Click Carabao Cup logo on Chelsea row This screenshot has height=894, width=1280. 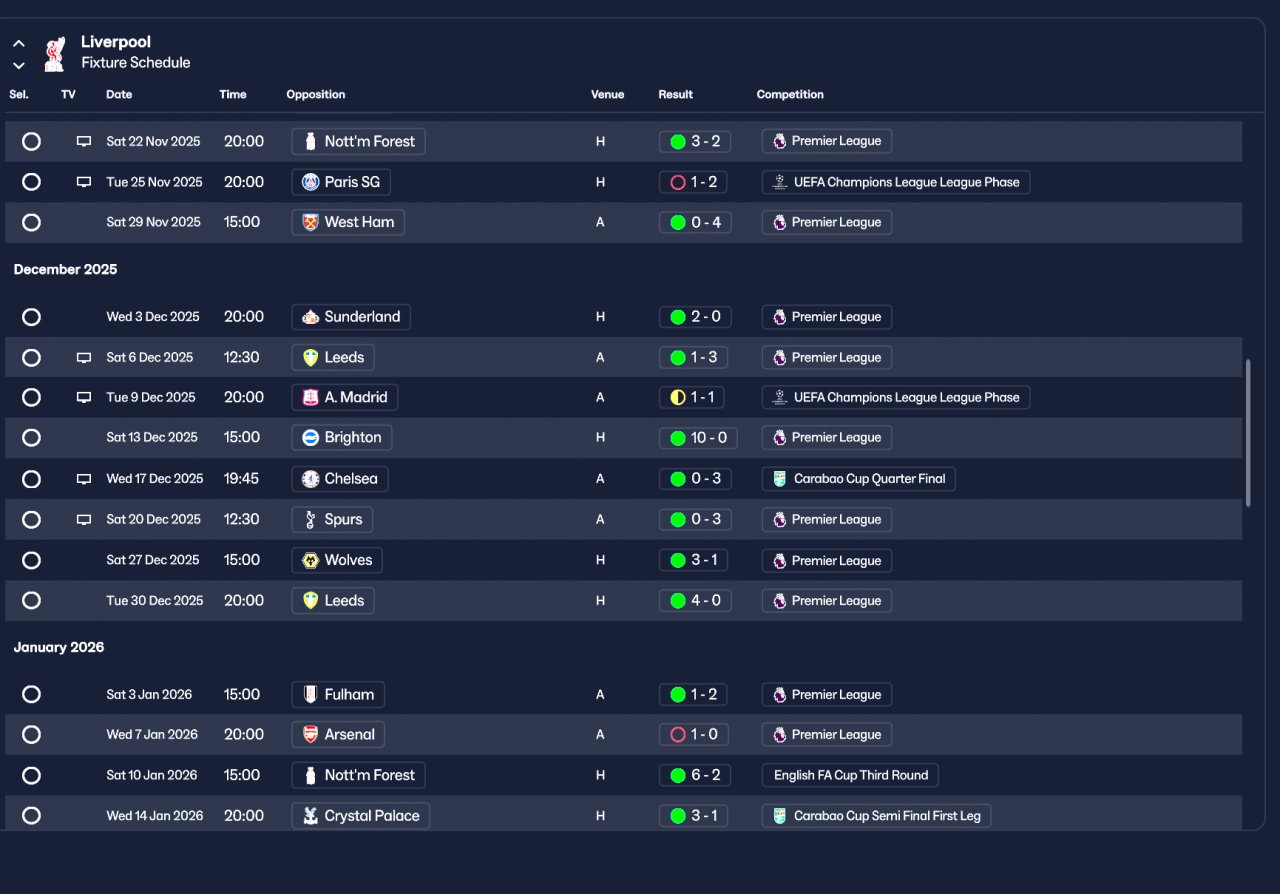tap(779, 479)
